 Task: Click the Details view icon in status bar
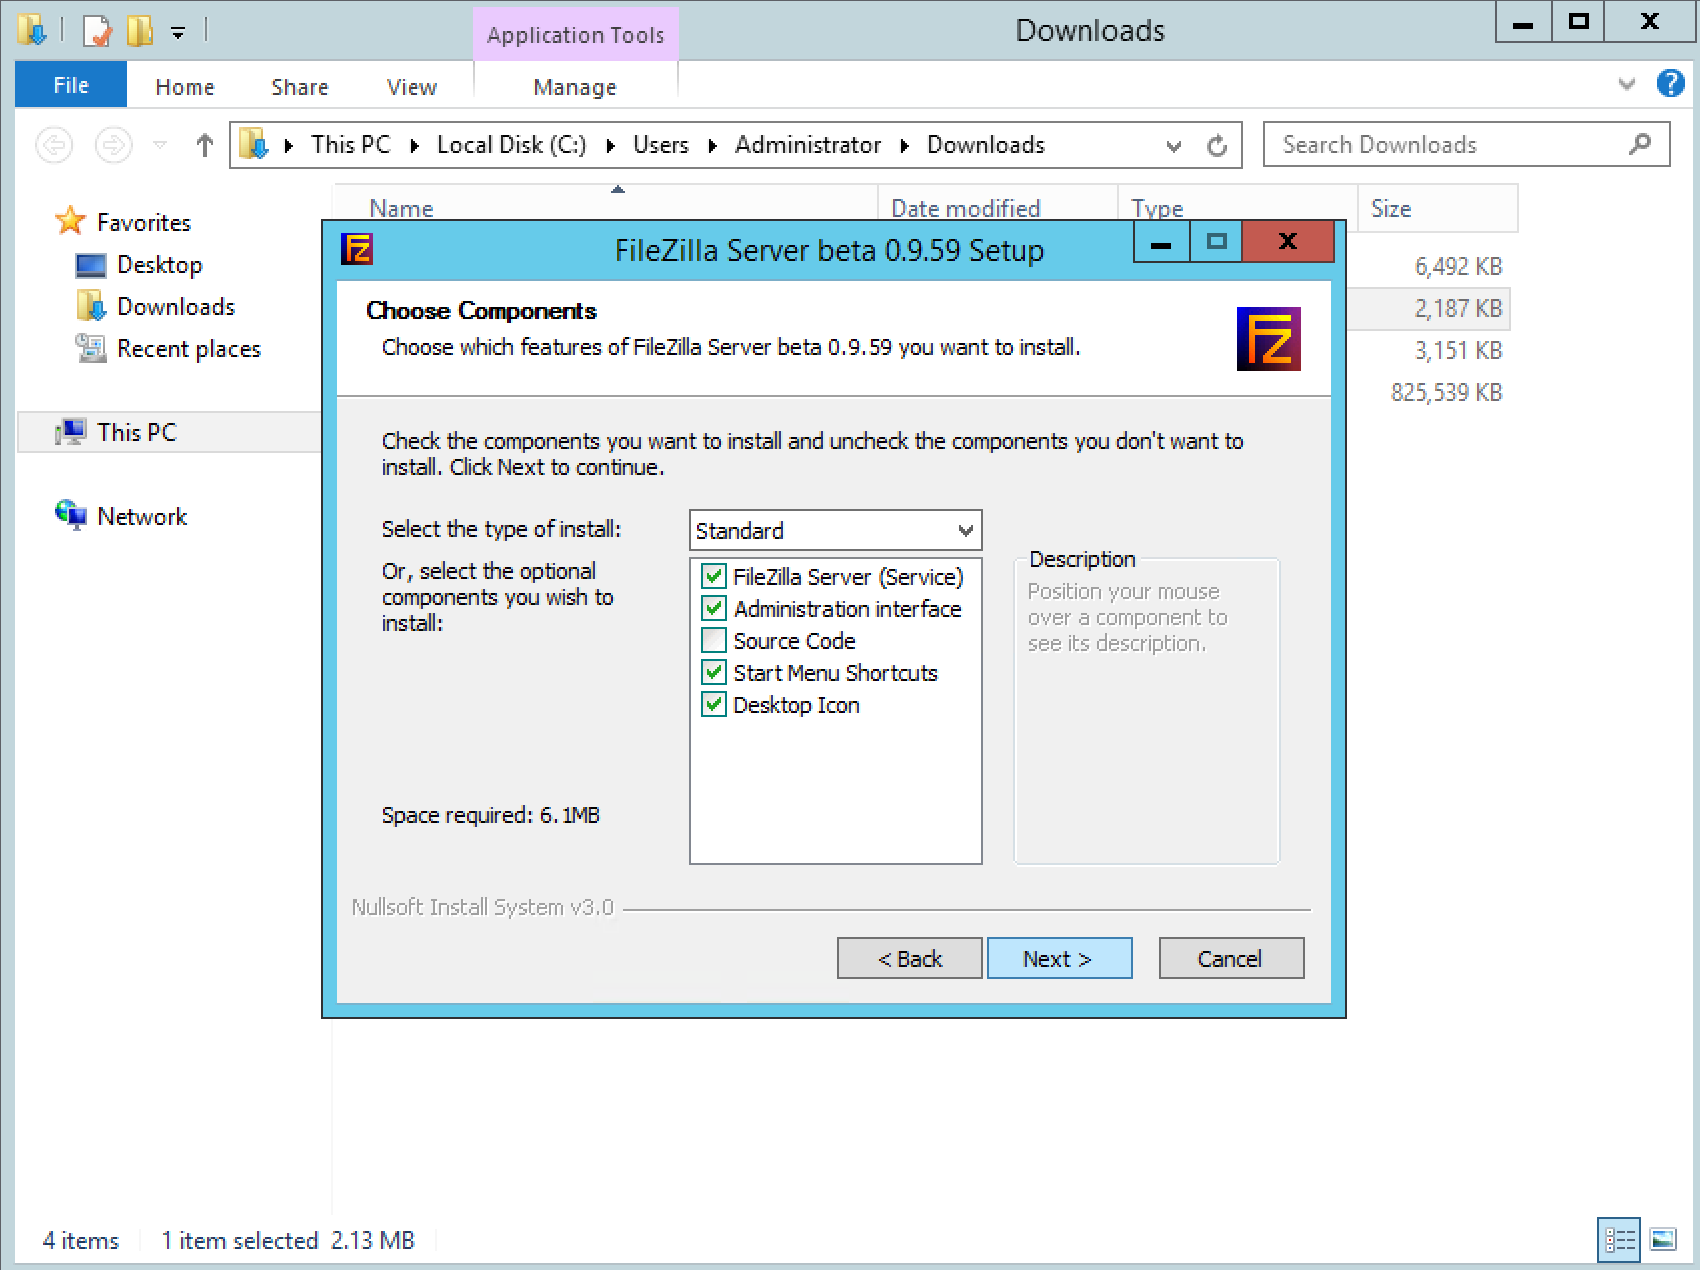point(1618,1240)
